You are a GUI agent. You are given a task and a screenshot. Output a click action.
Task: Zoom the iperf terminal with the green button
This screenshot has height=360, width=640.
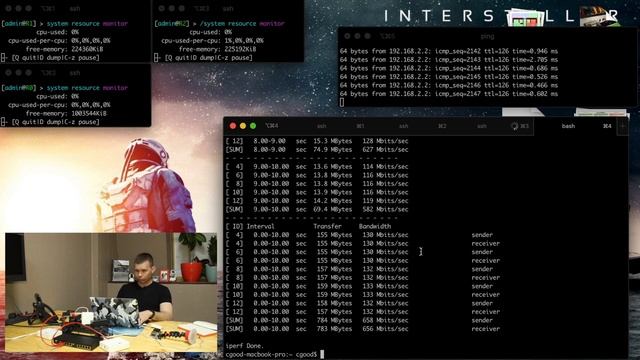point(253,126)
